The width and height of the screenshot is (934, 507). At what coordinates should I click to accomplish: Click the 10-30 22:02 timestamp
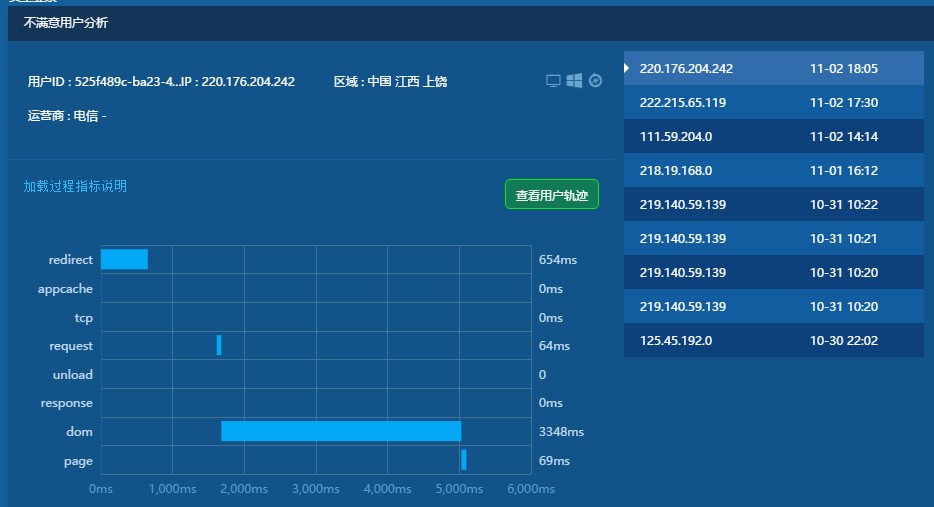click(843, 340)
